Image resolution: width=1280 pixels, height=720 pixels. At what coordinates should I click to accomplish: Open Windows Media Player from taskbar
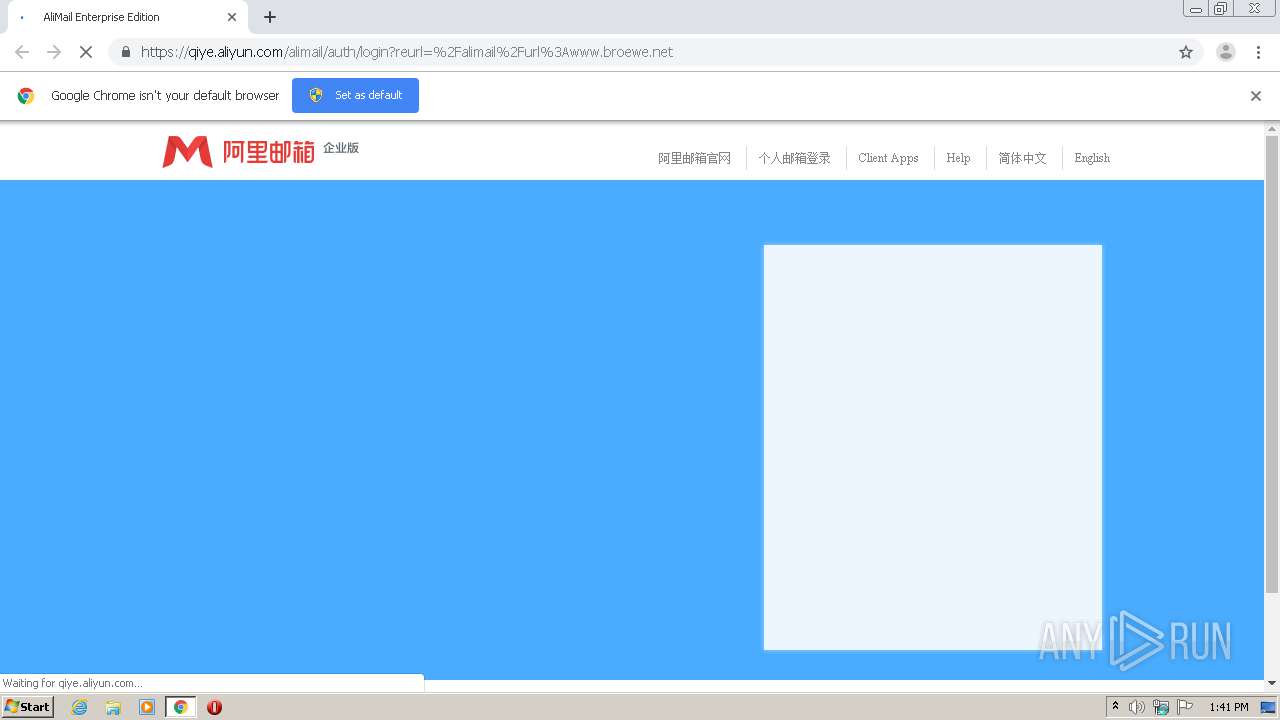147,707
